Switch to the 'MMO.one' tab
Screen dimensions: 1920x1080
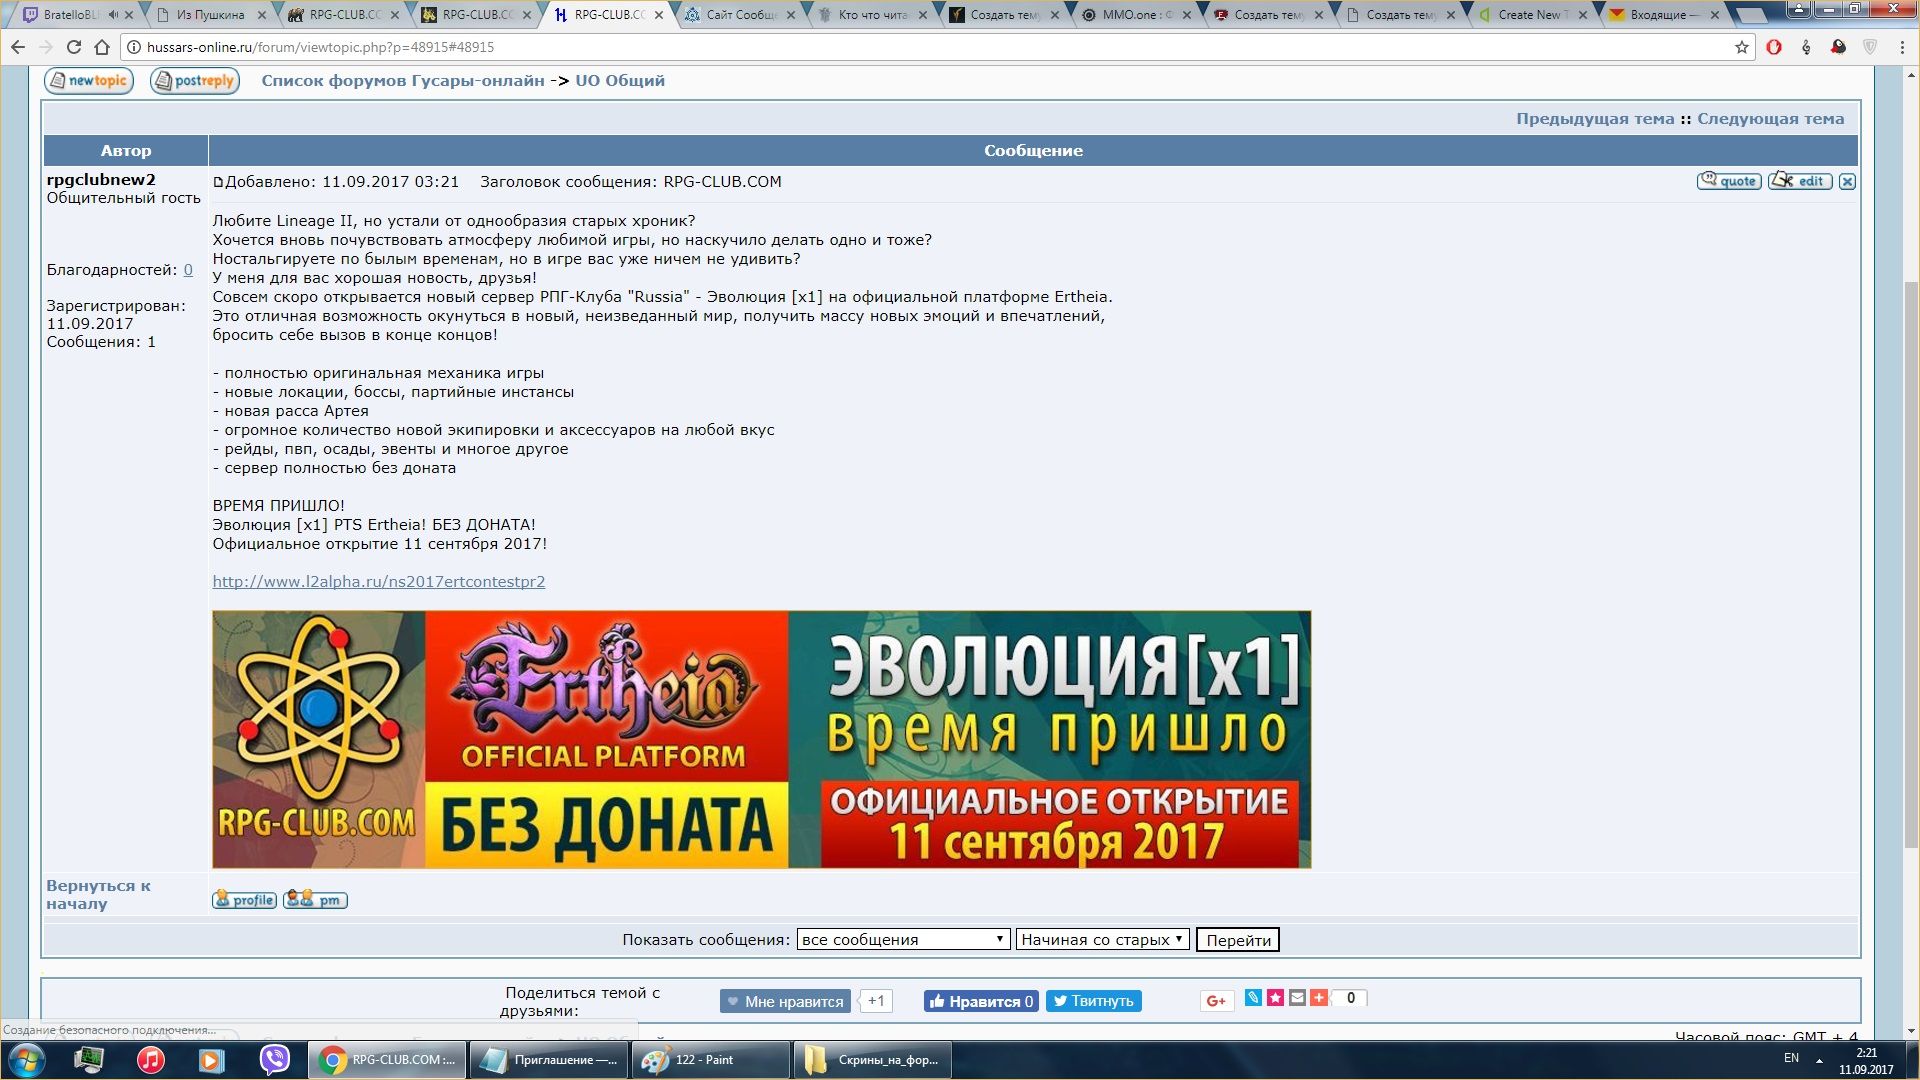point(1136,15)
